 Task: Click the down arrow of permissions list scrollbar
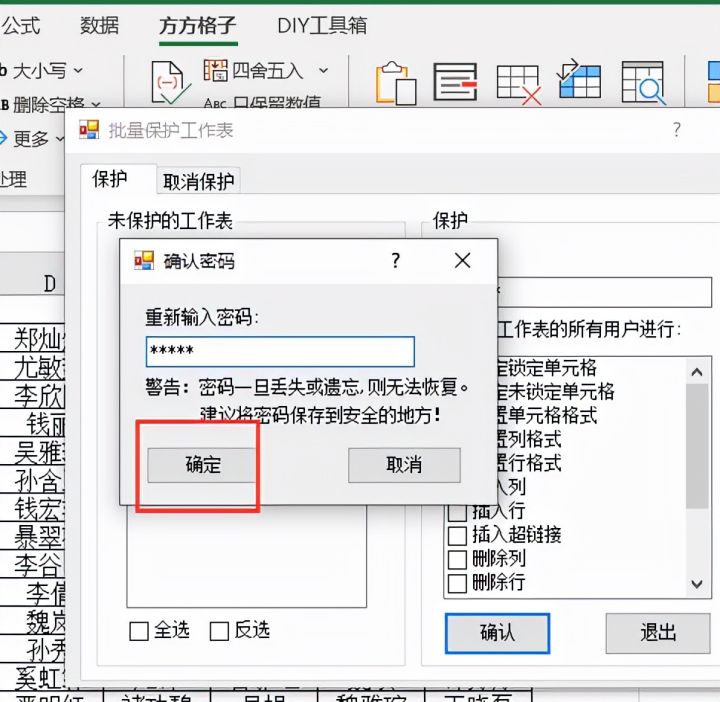pos(697,584)
